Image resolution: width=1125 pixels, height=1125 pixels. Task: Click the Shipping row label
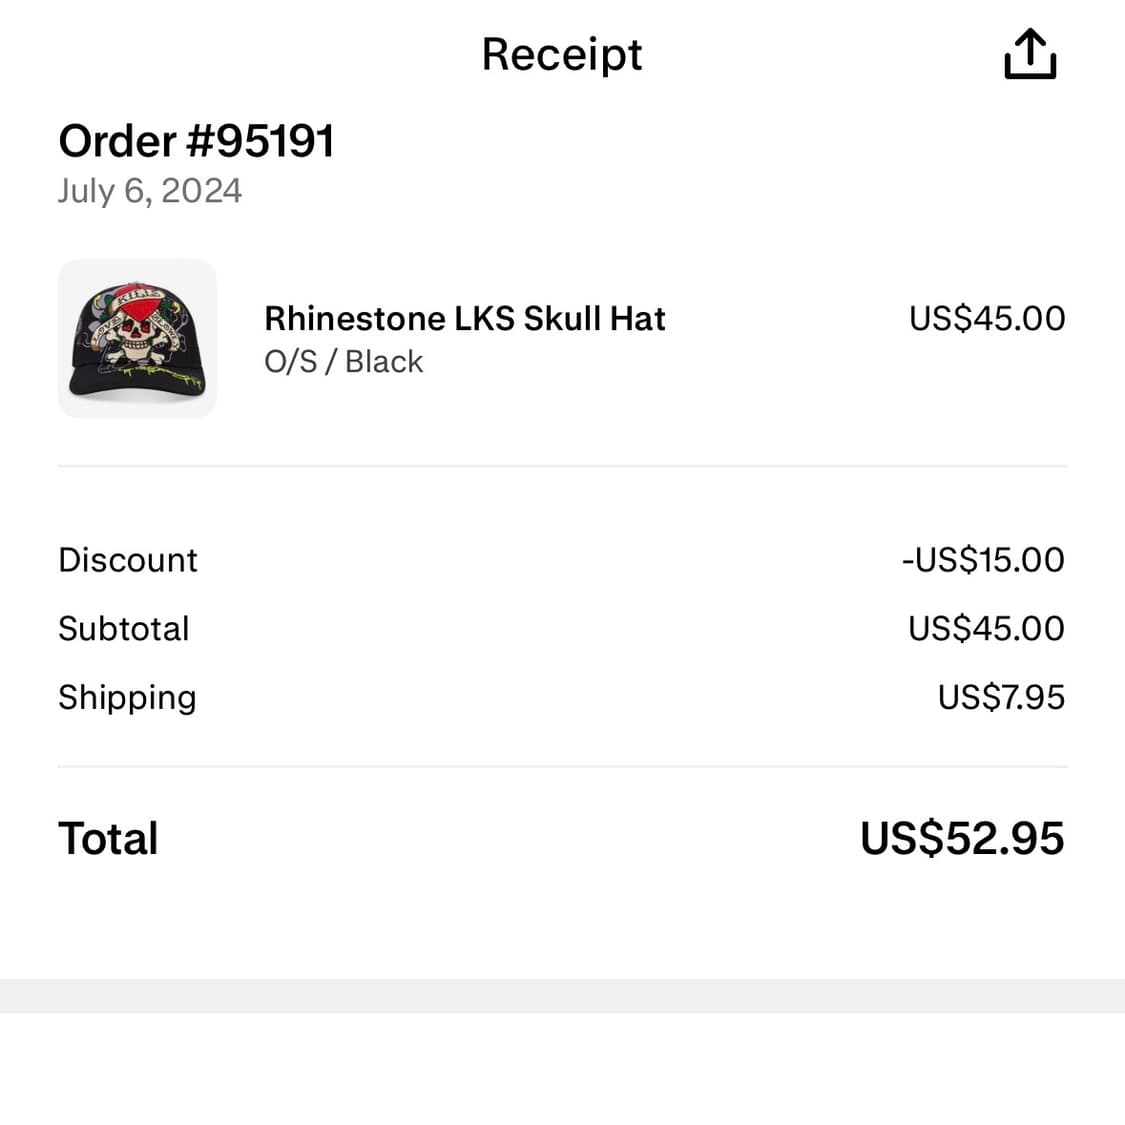pos(127,697)
